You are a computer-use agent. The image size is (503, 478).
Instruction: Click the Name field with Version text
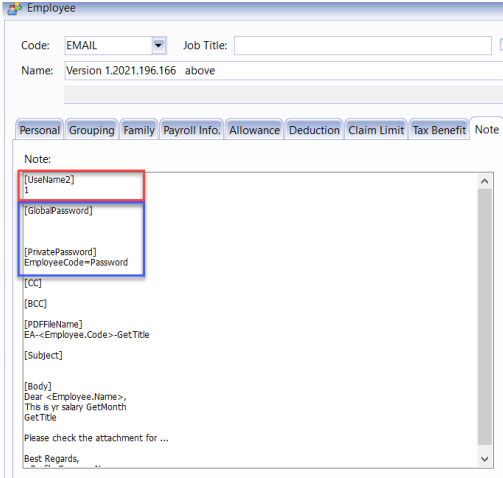[284, 71]
